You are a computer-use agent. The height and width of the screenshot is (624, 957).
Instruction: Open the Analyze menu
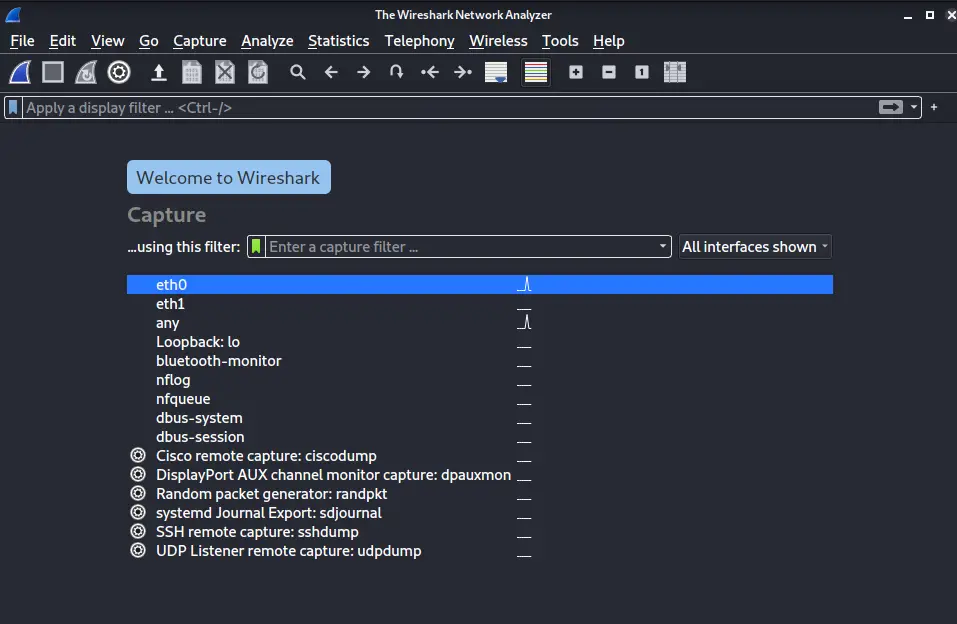click(x=267, y=41)
